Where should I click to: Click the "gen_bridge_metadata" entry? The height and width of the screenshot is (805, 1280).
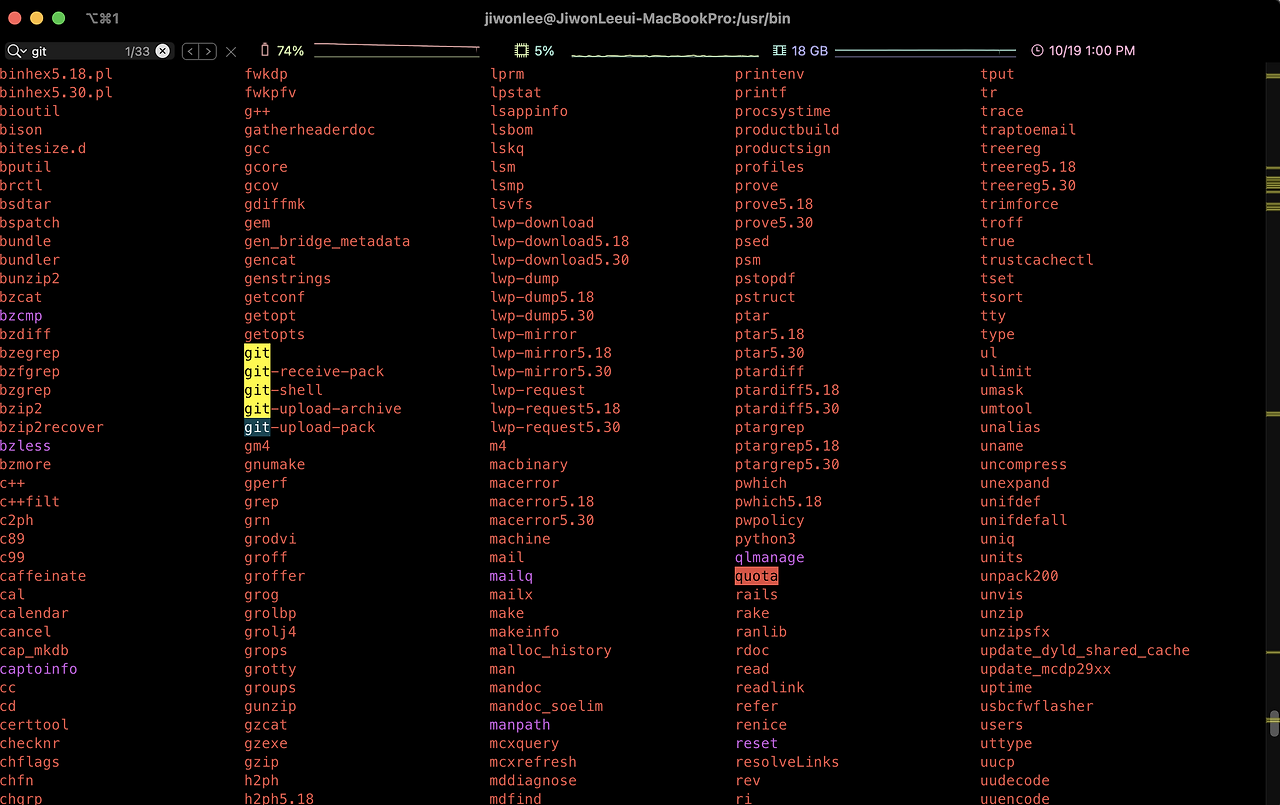[x=327, y=241]
